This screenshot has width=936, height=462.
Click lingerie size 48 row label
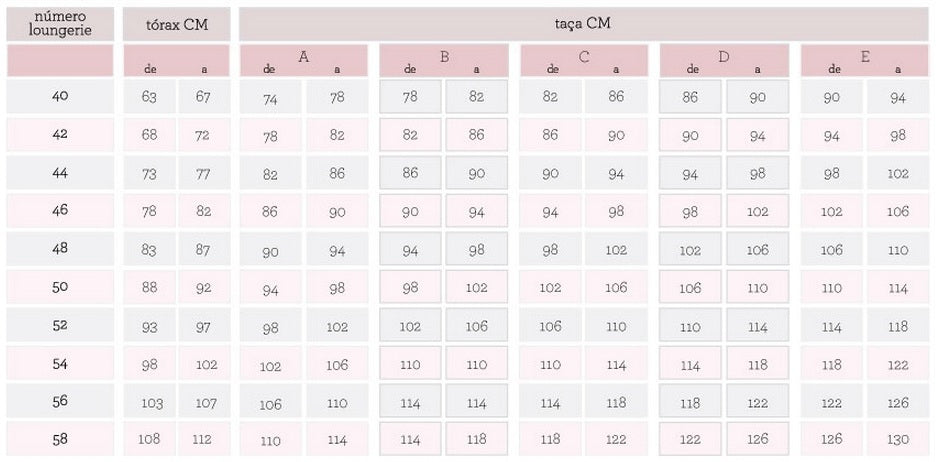click(60, 250)
